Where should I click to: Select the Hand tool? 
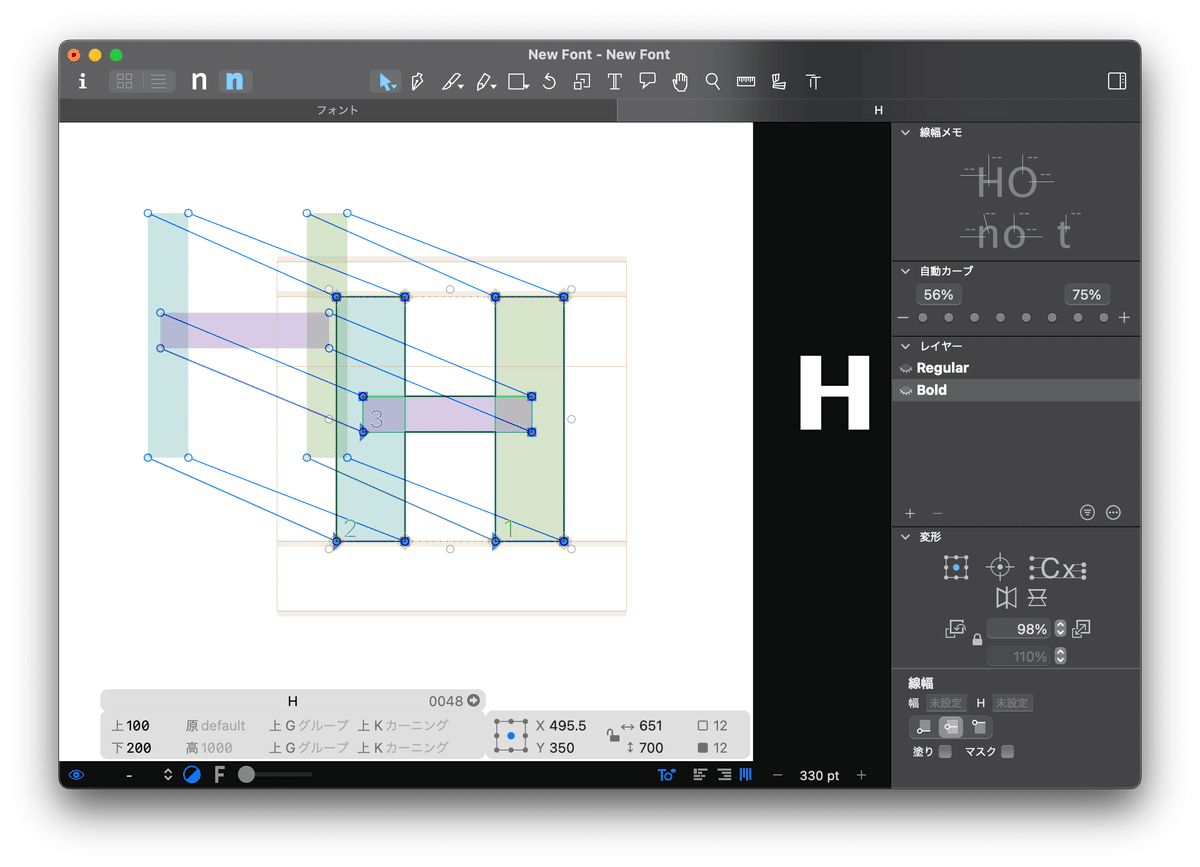(680, 82)
